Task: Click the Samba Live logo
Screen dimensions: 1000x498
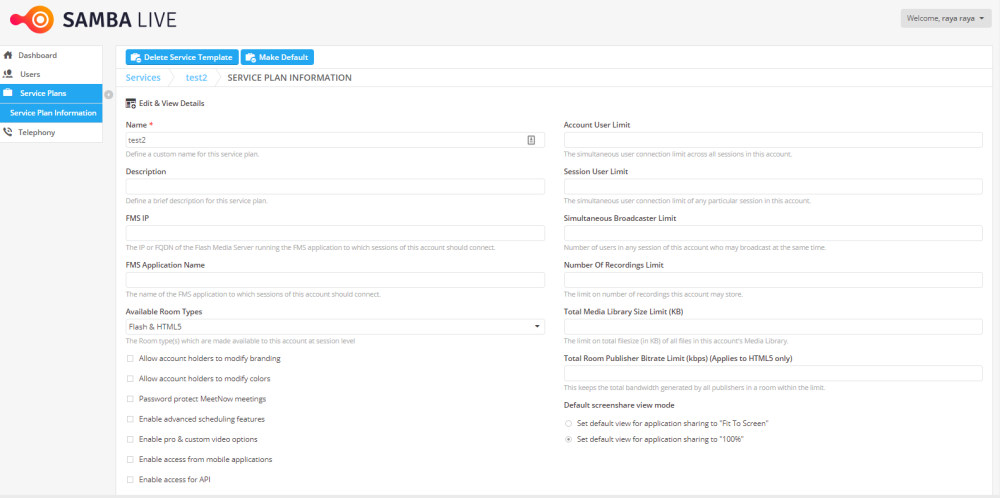Action: [94, 20]
